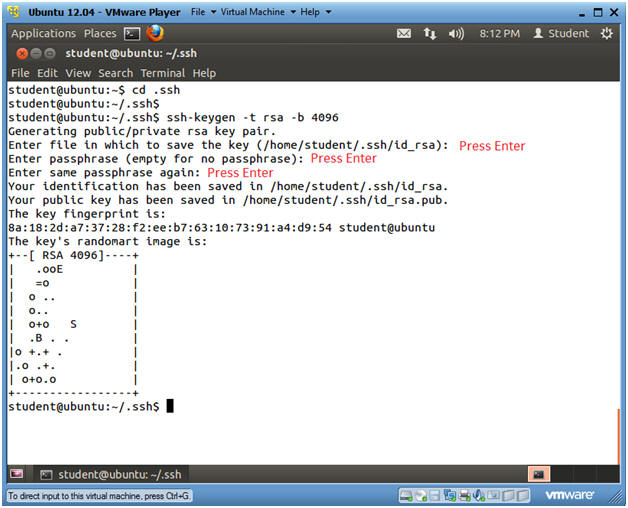Open the terminal launcher in top panel
This screenshot has height=508, width=628.
pyautogui.click(x=132, y=34)
